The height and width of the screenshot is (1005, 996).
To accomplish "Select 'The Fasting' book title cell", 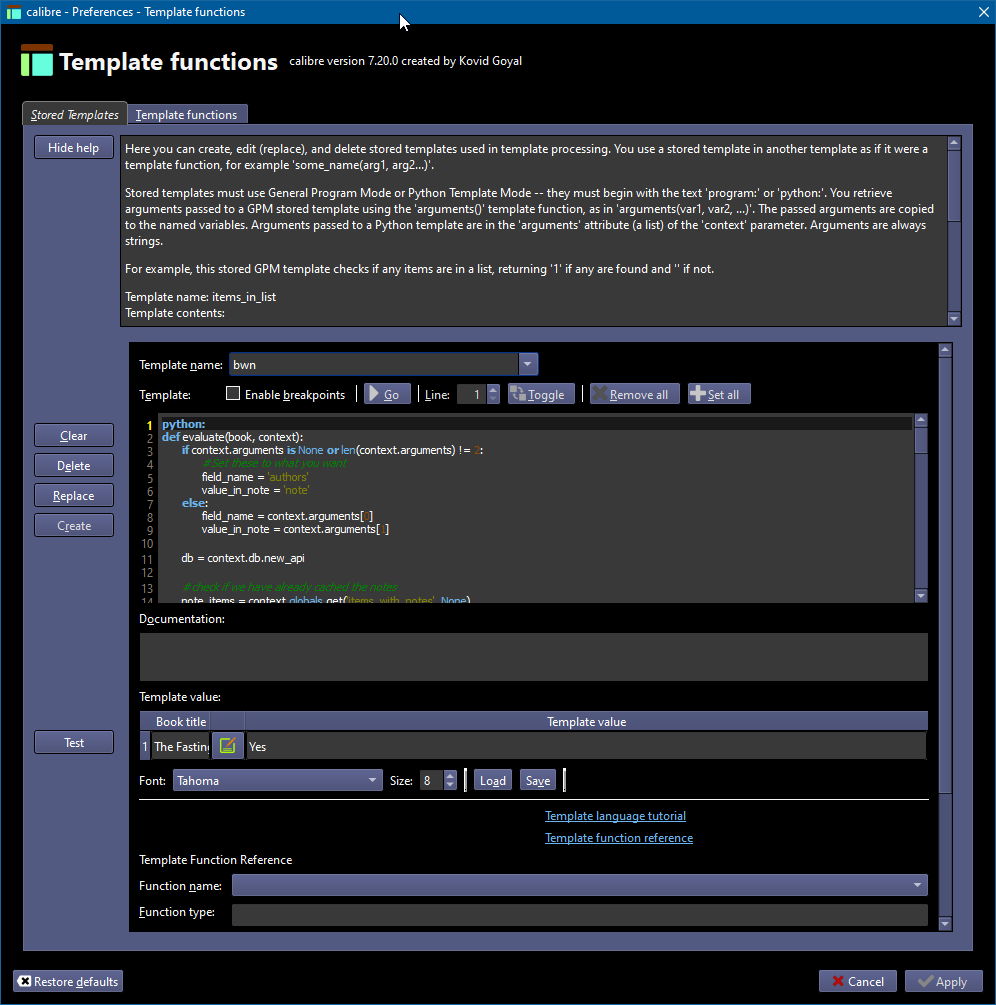I will (181, 746).
